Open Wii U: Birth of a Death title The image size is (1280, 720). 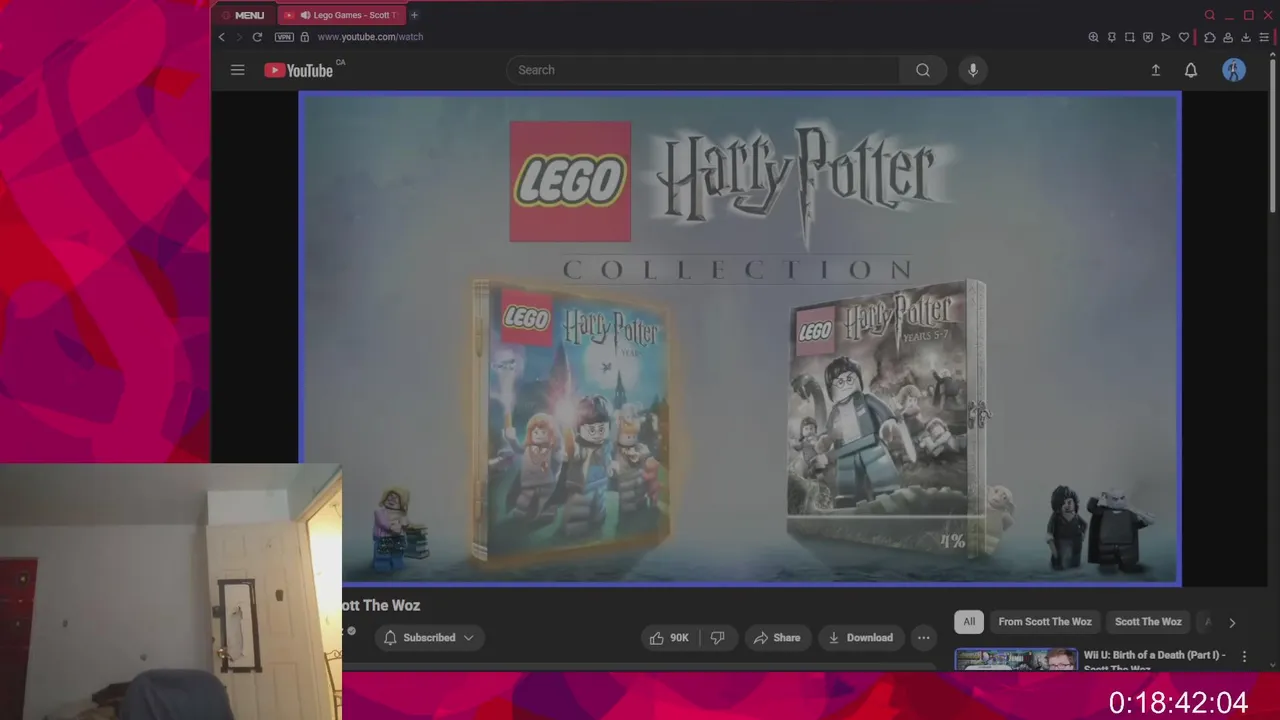1155,661
